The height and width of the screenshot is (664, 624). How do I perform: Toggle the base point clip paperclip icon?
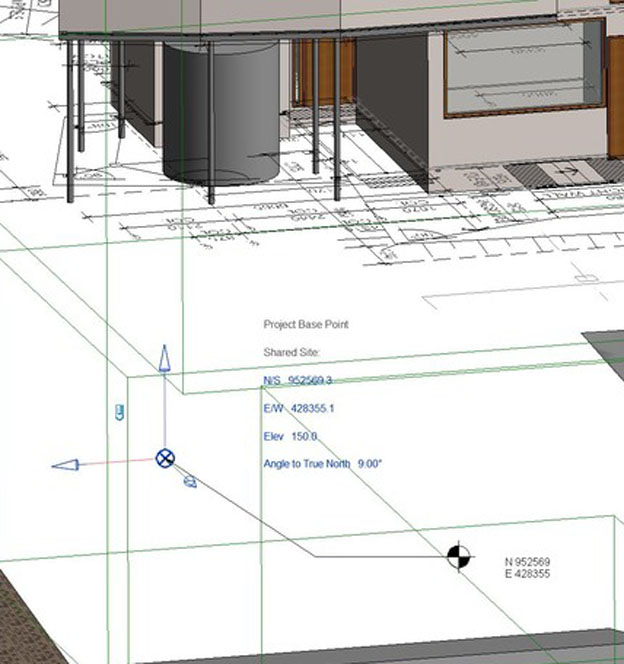click(120, 412)
